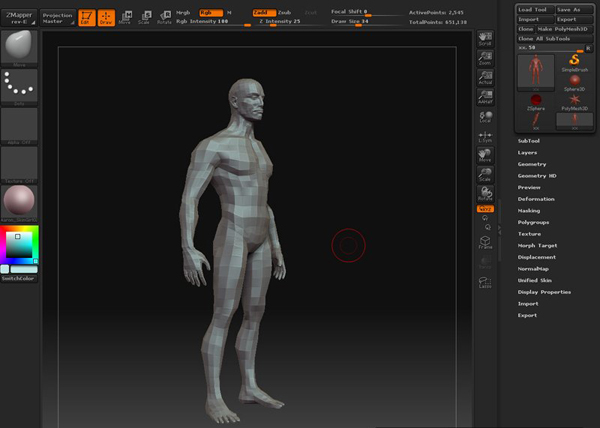Activate Edit mode in the top toolbar
This screenshot has height=428, width=600.
[x=87, y=18]
